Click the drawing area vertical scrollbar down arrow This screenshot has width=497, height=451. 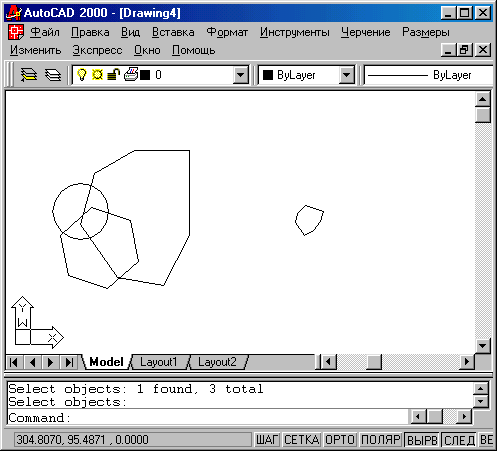[x=483, y=346]
